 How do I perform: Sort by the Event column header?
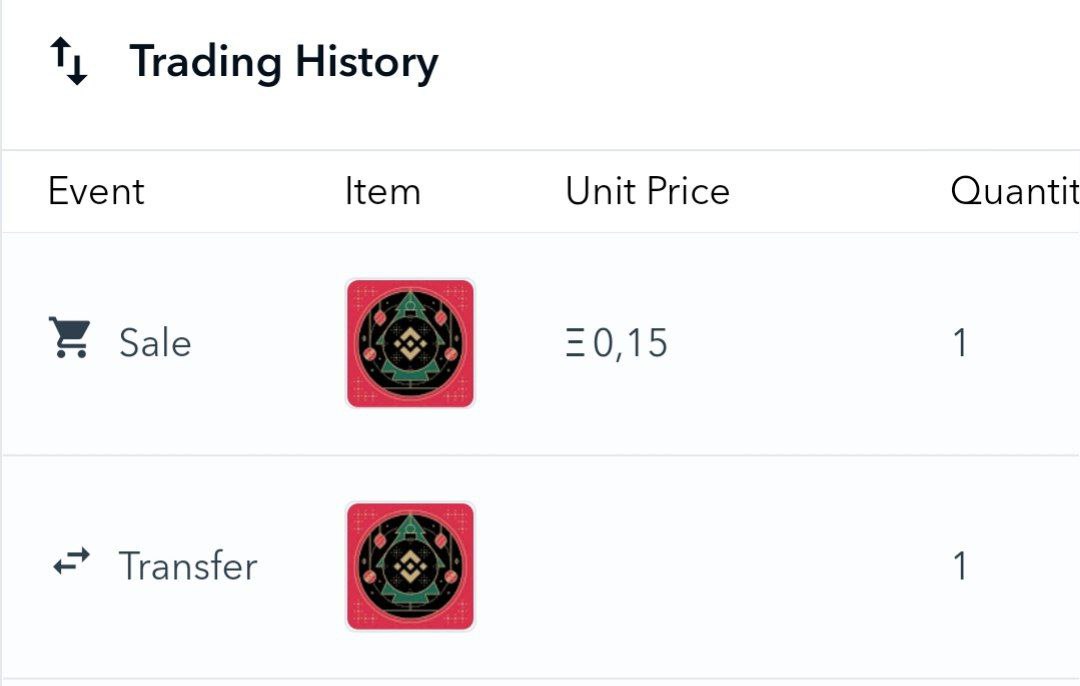click(x=96, y=191)
